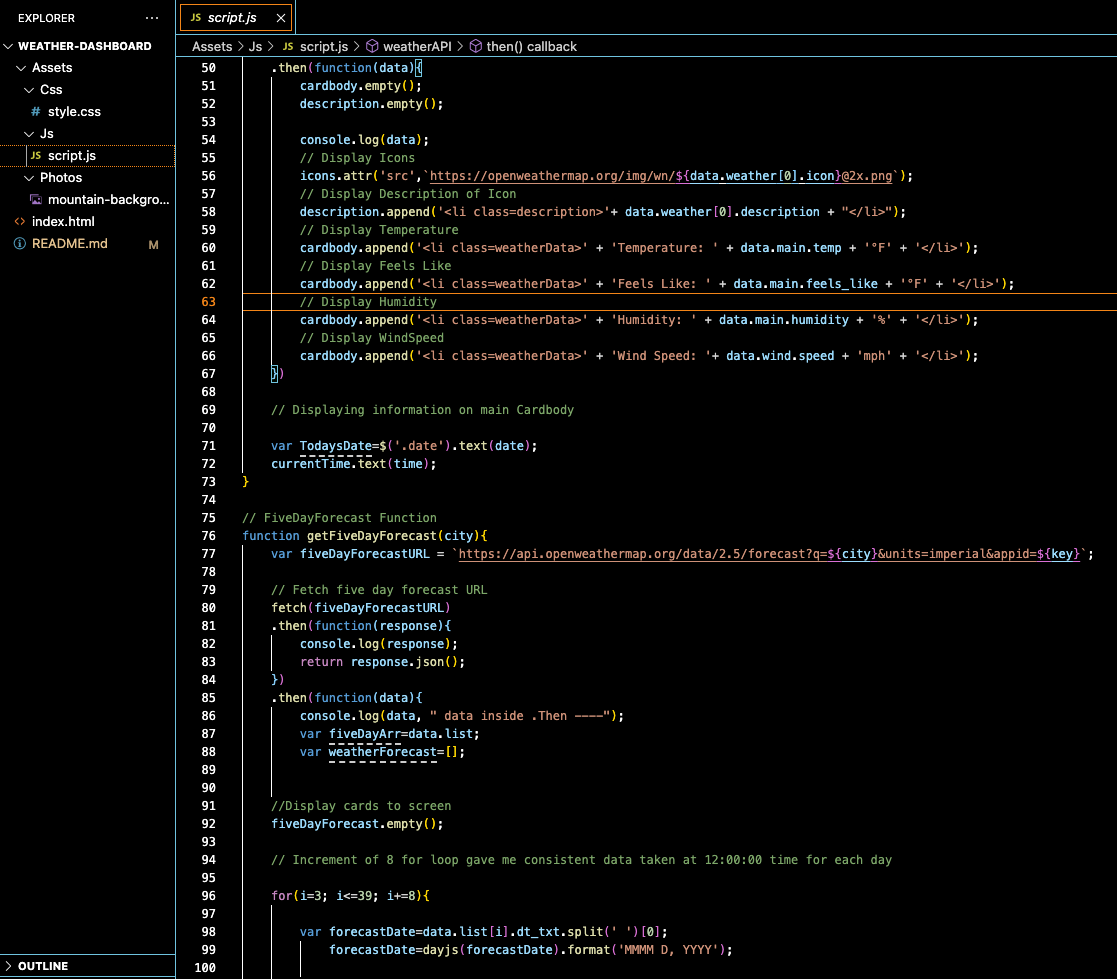Click the modified M badge on README.md

click(153, 244)
